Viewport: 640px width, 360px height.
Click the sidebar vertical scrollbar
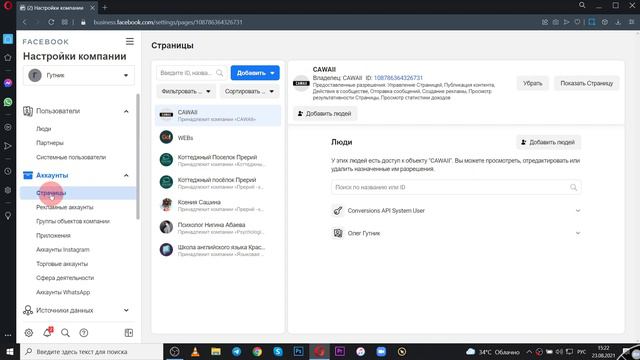(138, 156)
